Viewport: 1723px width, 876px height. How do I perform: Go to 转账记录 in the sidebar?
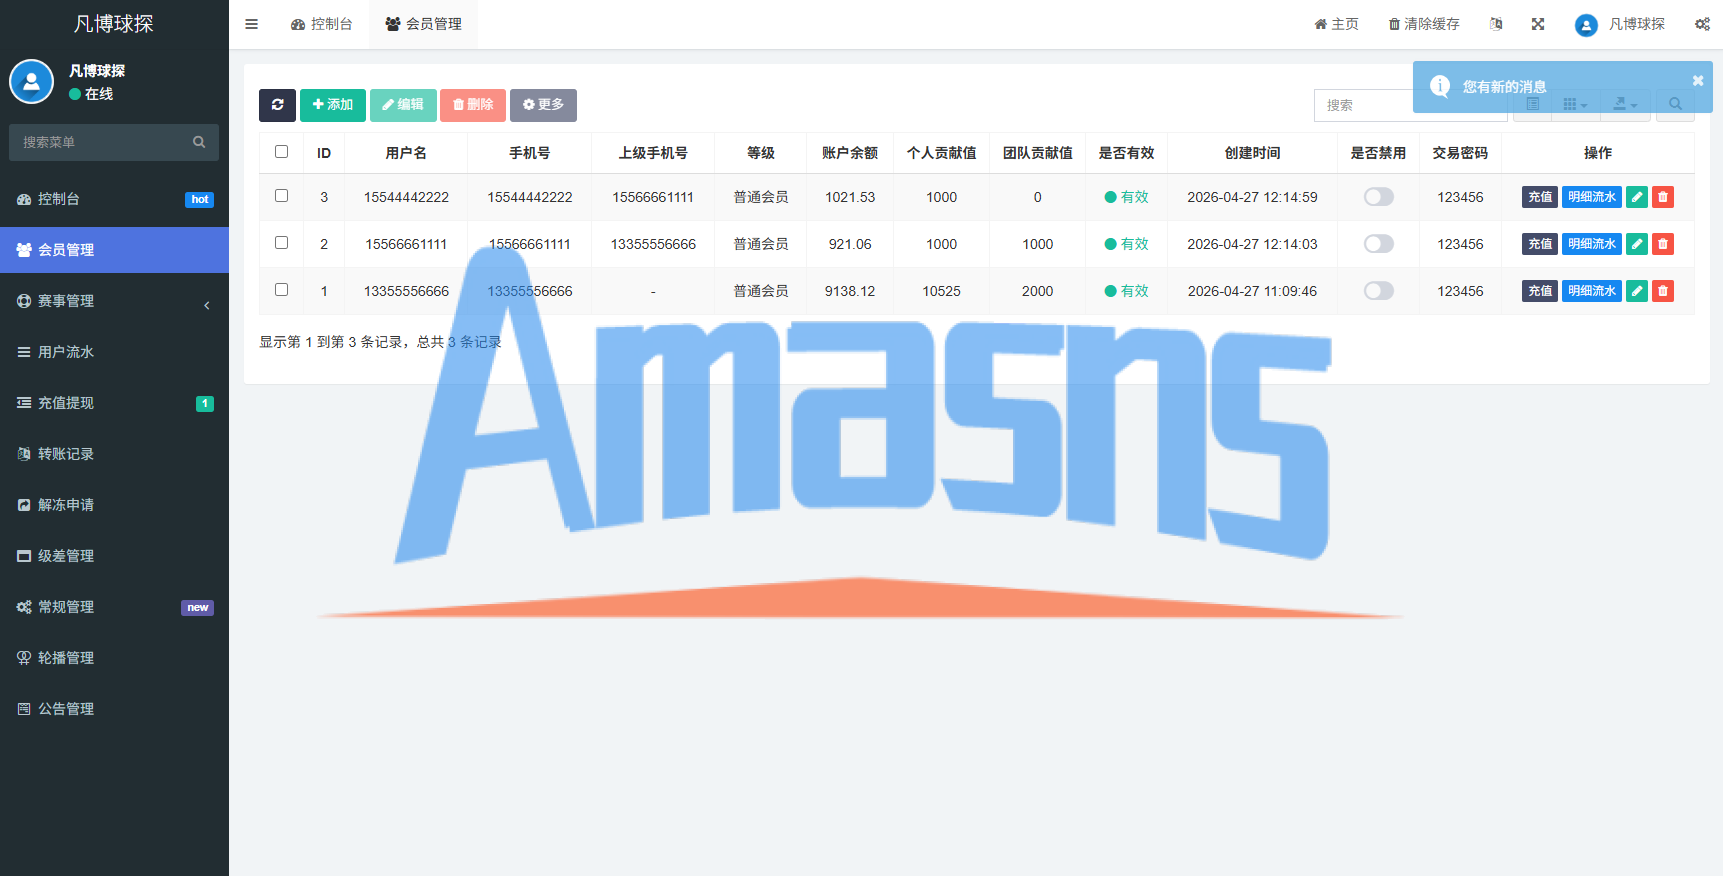tap(114, 454)
